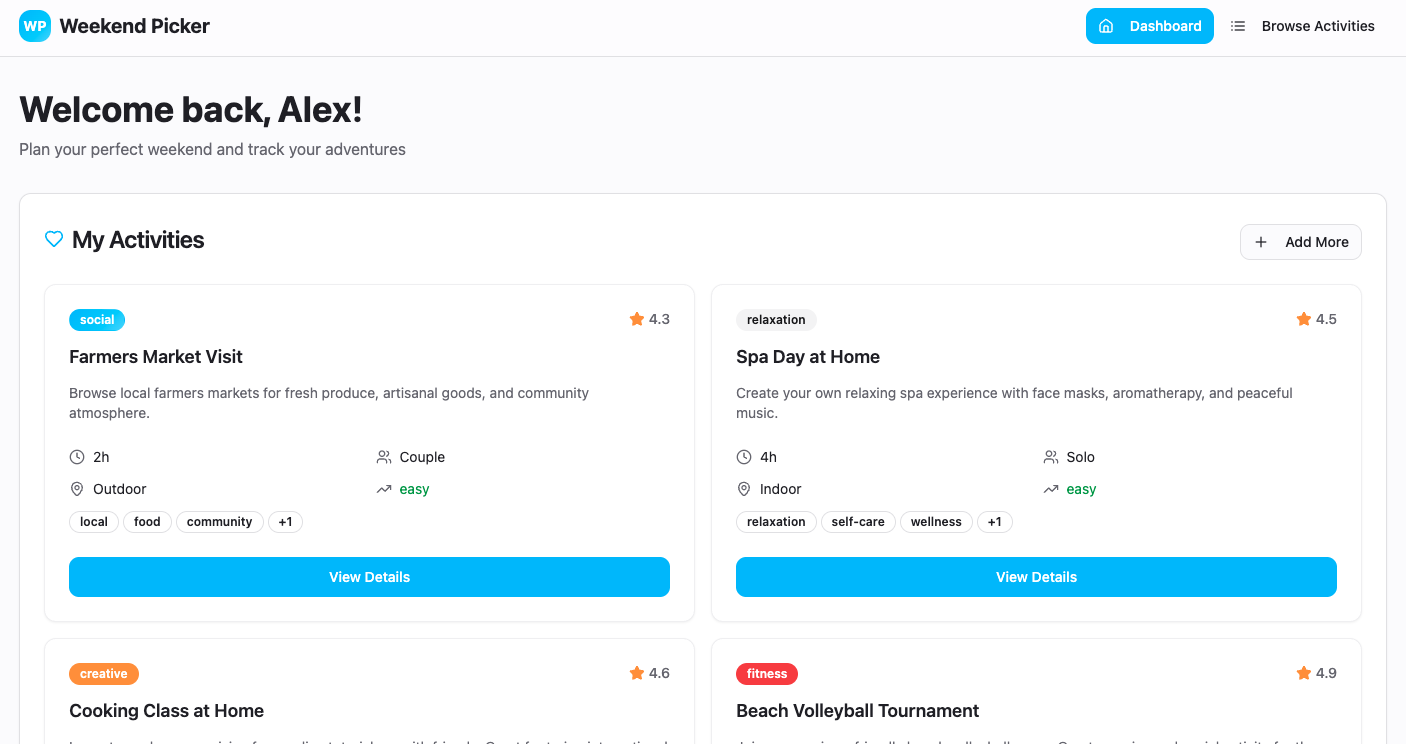This screenshot has height=744, width=1406.
Task: Click the WP logo icon
Action: point(35,26)
